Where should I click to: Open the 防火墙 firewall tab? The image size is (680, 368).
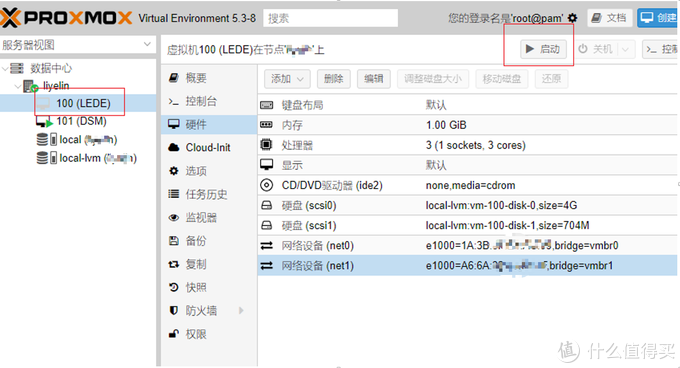click(209, 311)
